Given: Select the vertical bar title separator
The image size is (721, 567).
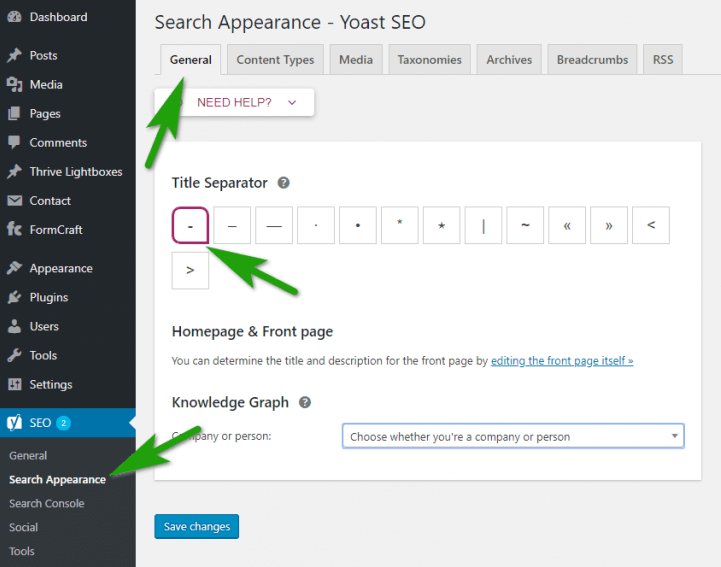Looking at the screenshot, I should 483,225.
